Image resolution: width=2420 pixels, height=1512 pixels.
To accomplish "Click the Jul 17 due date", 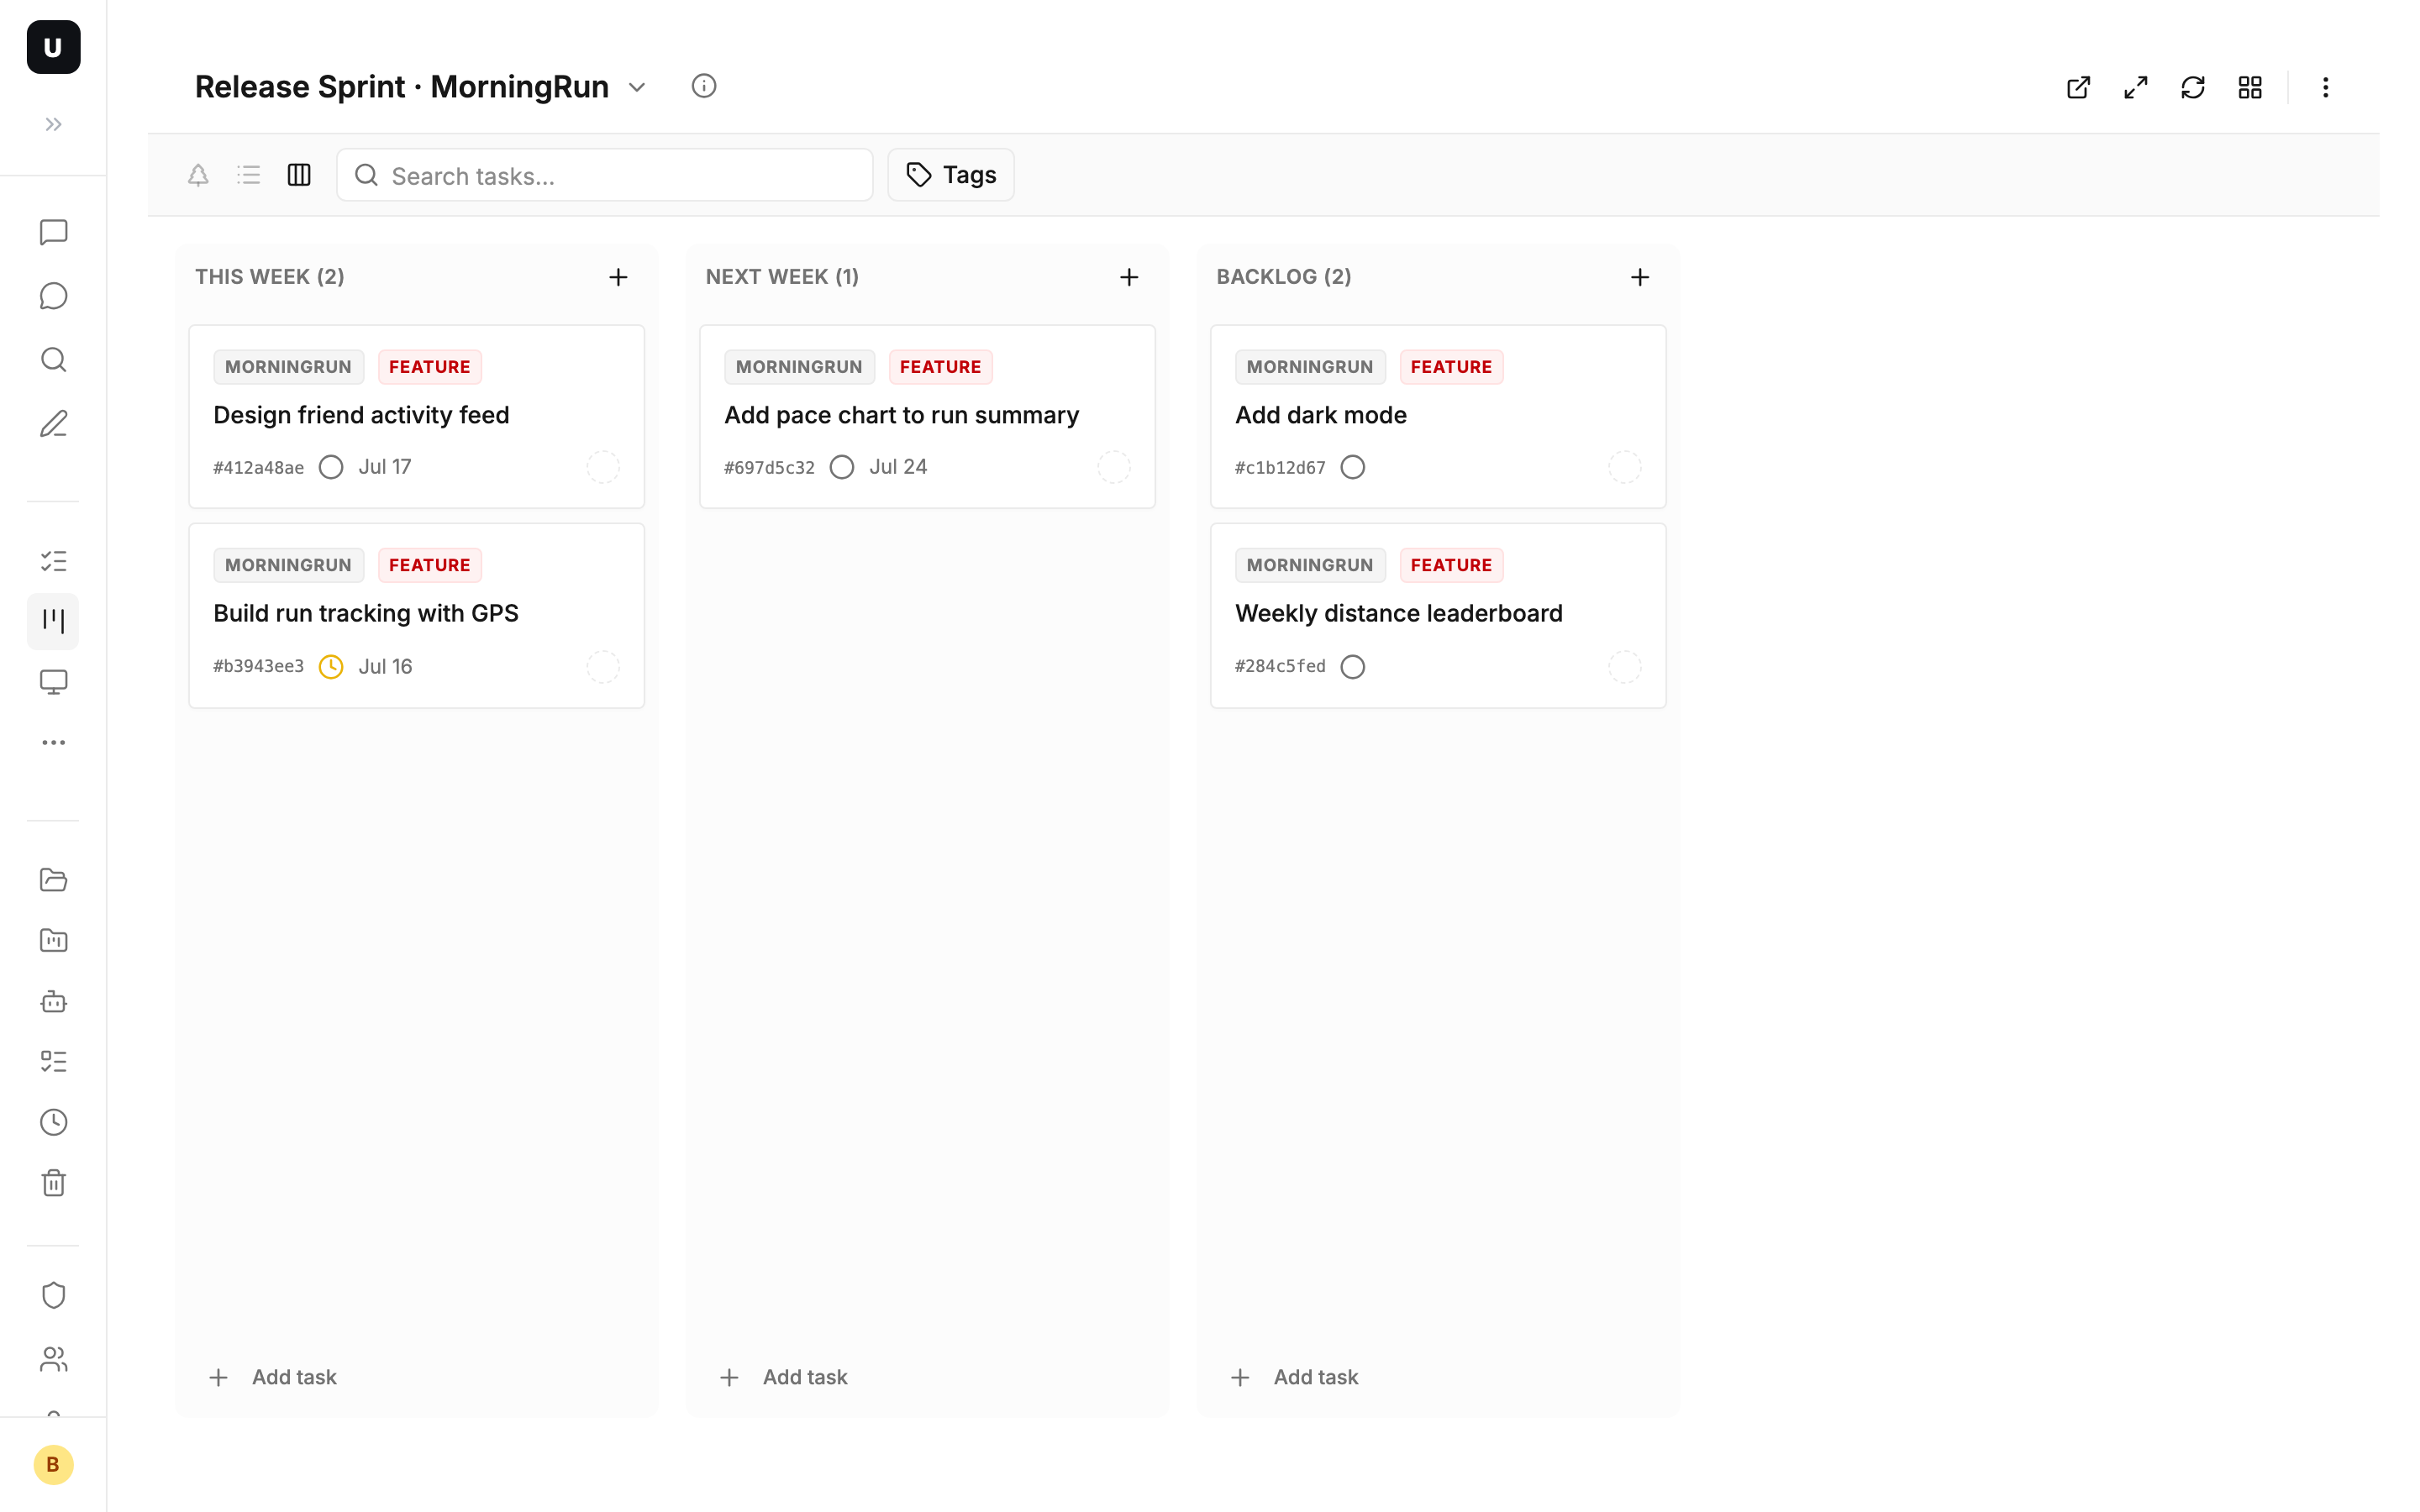I will pos(385,467).
